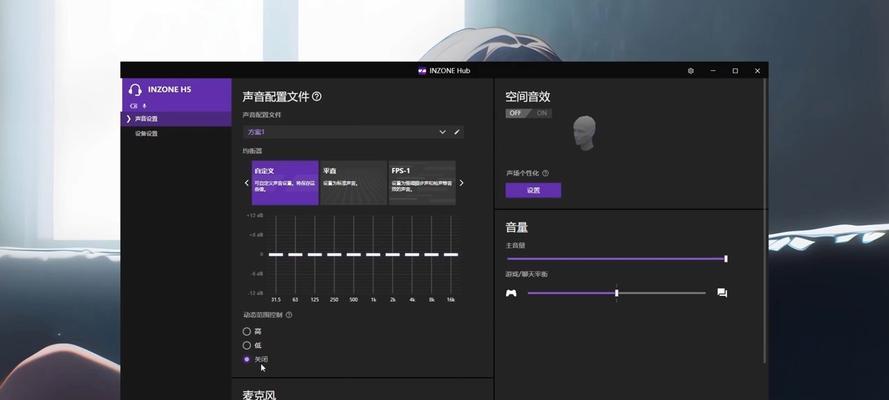The image size is (889, 400).
Task: Click the 3D head model image
Action: (x=584, y=133)
